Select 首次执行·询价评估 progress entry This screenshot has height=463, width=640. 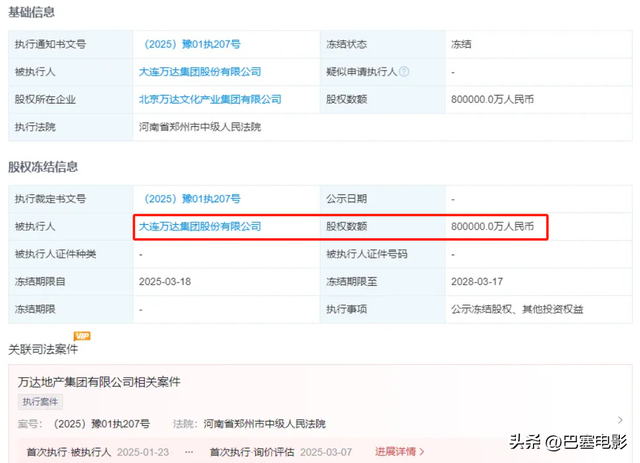coord(252,452)
